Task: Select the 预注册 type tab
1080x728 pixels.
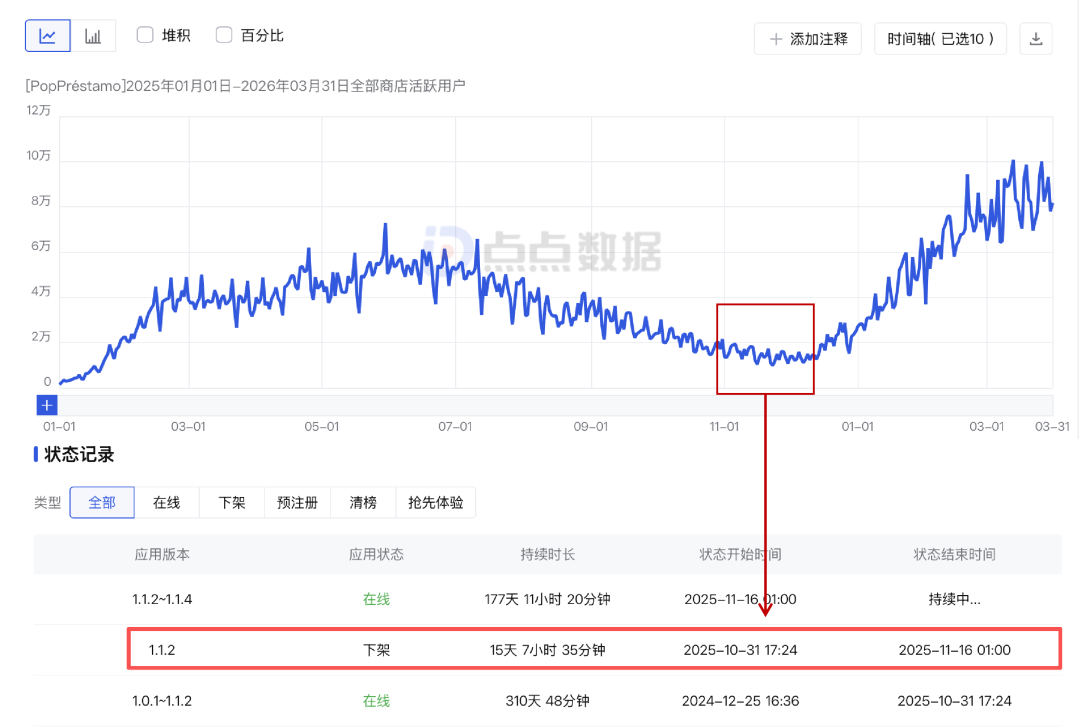Action: point(298,503)
